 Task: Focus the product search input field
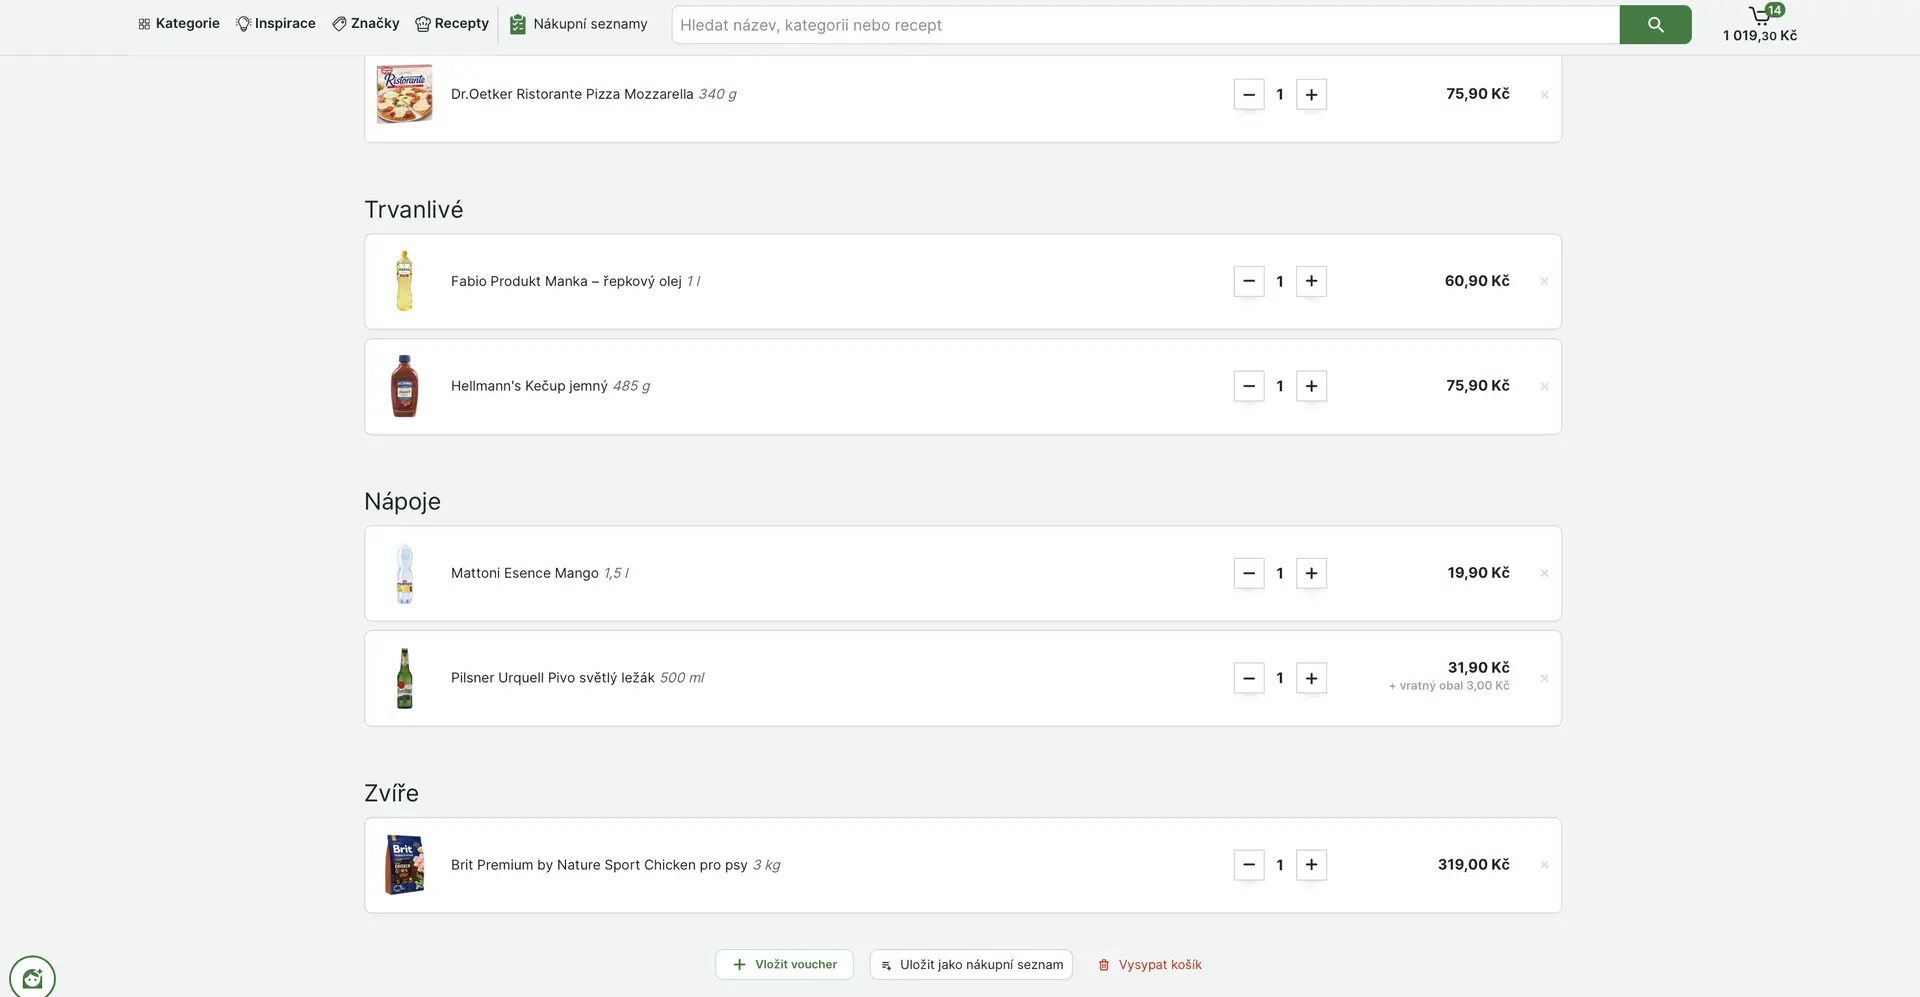coord(1146,25)
